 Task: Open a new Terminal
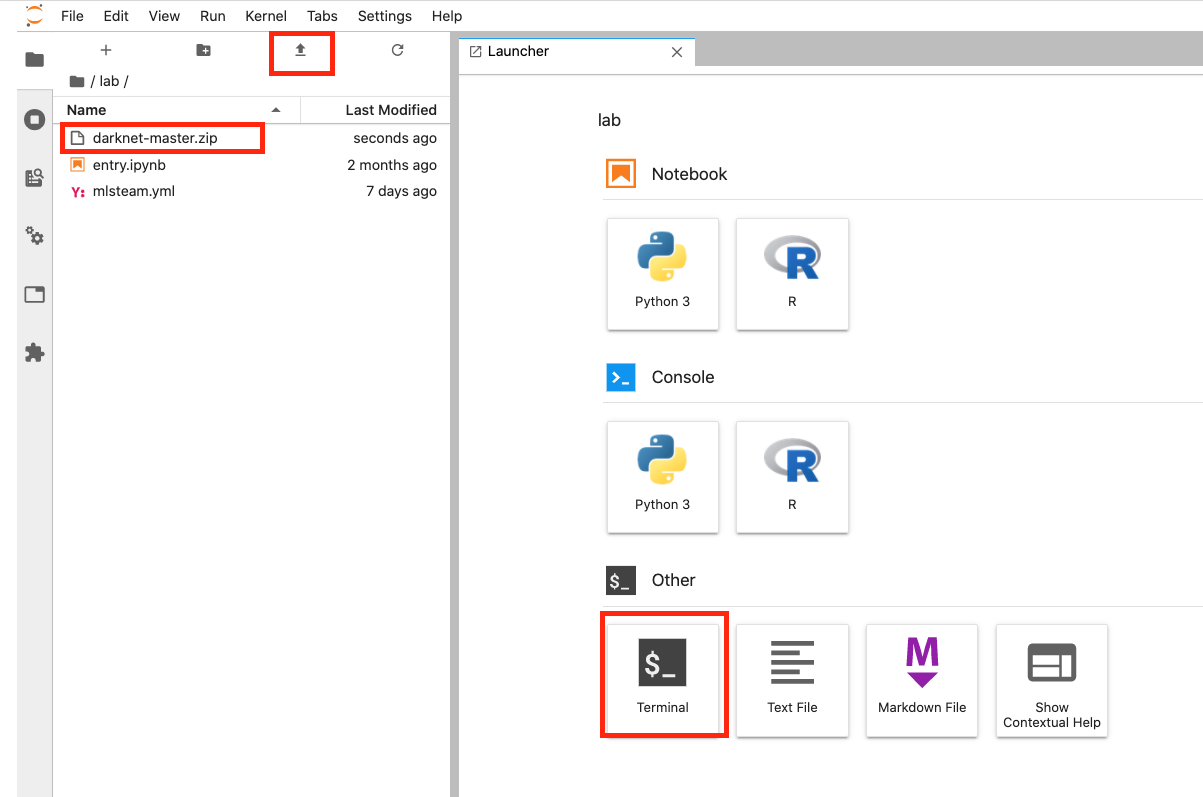point(662,680)
